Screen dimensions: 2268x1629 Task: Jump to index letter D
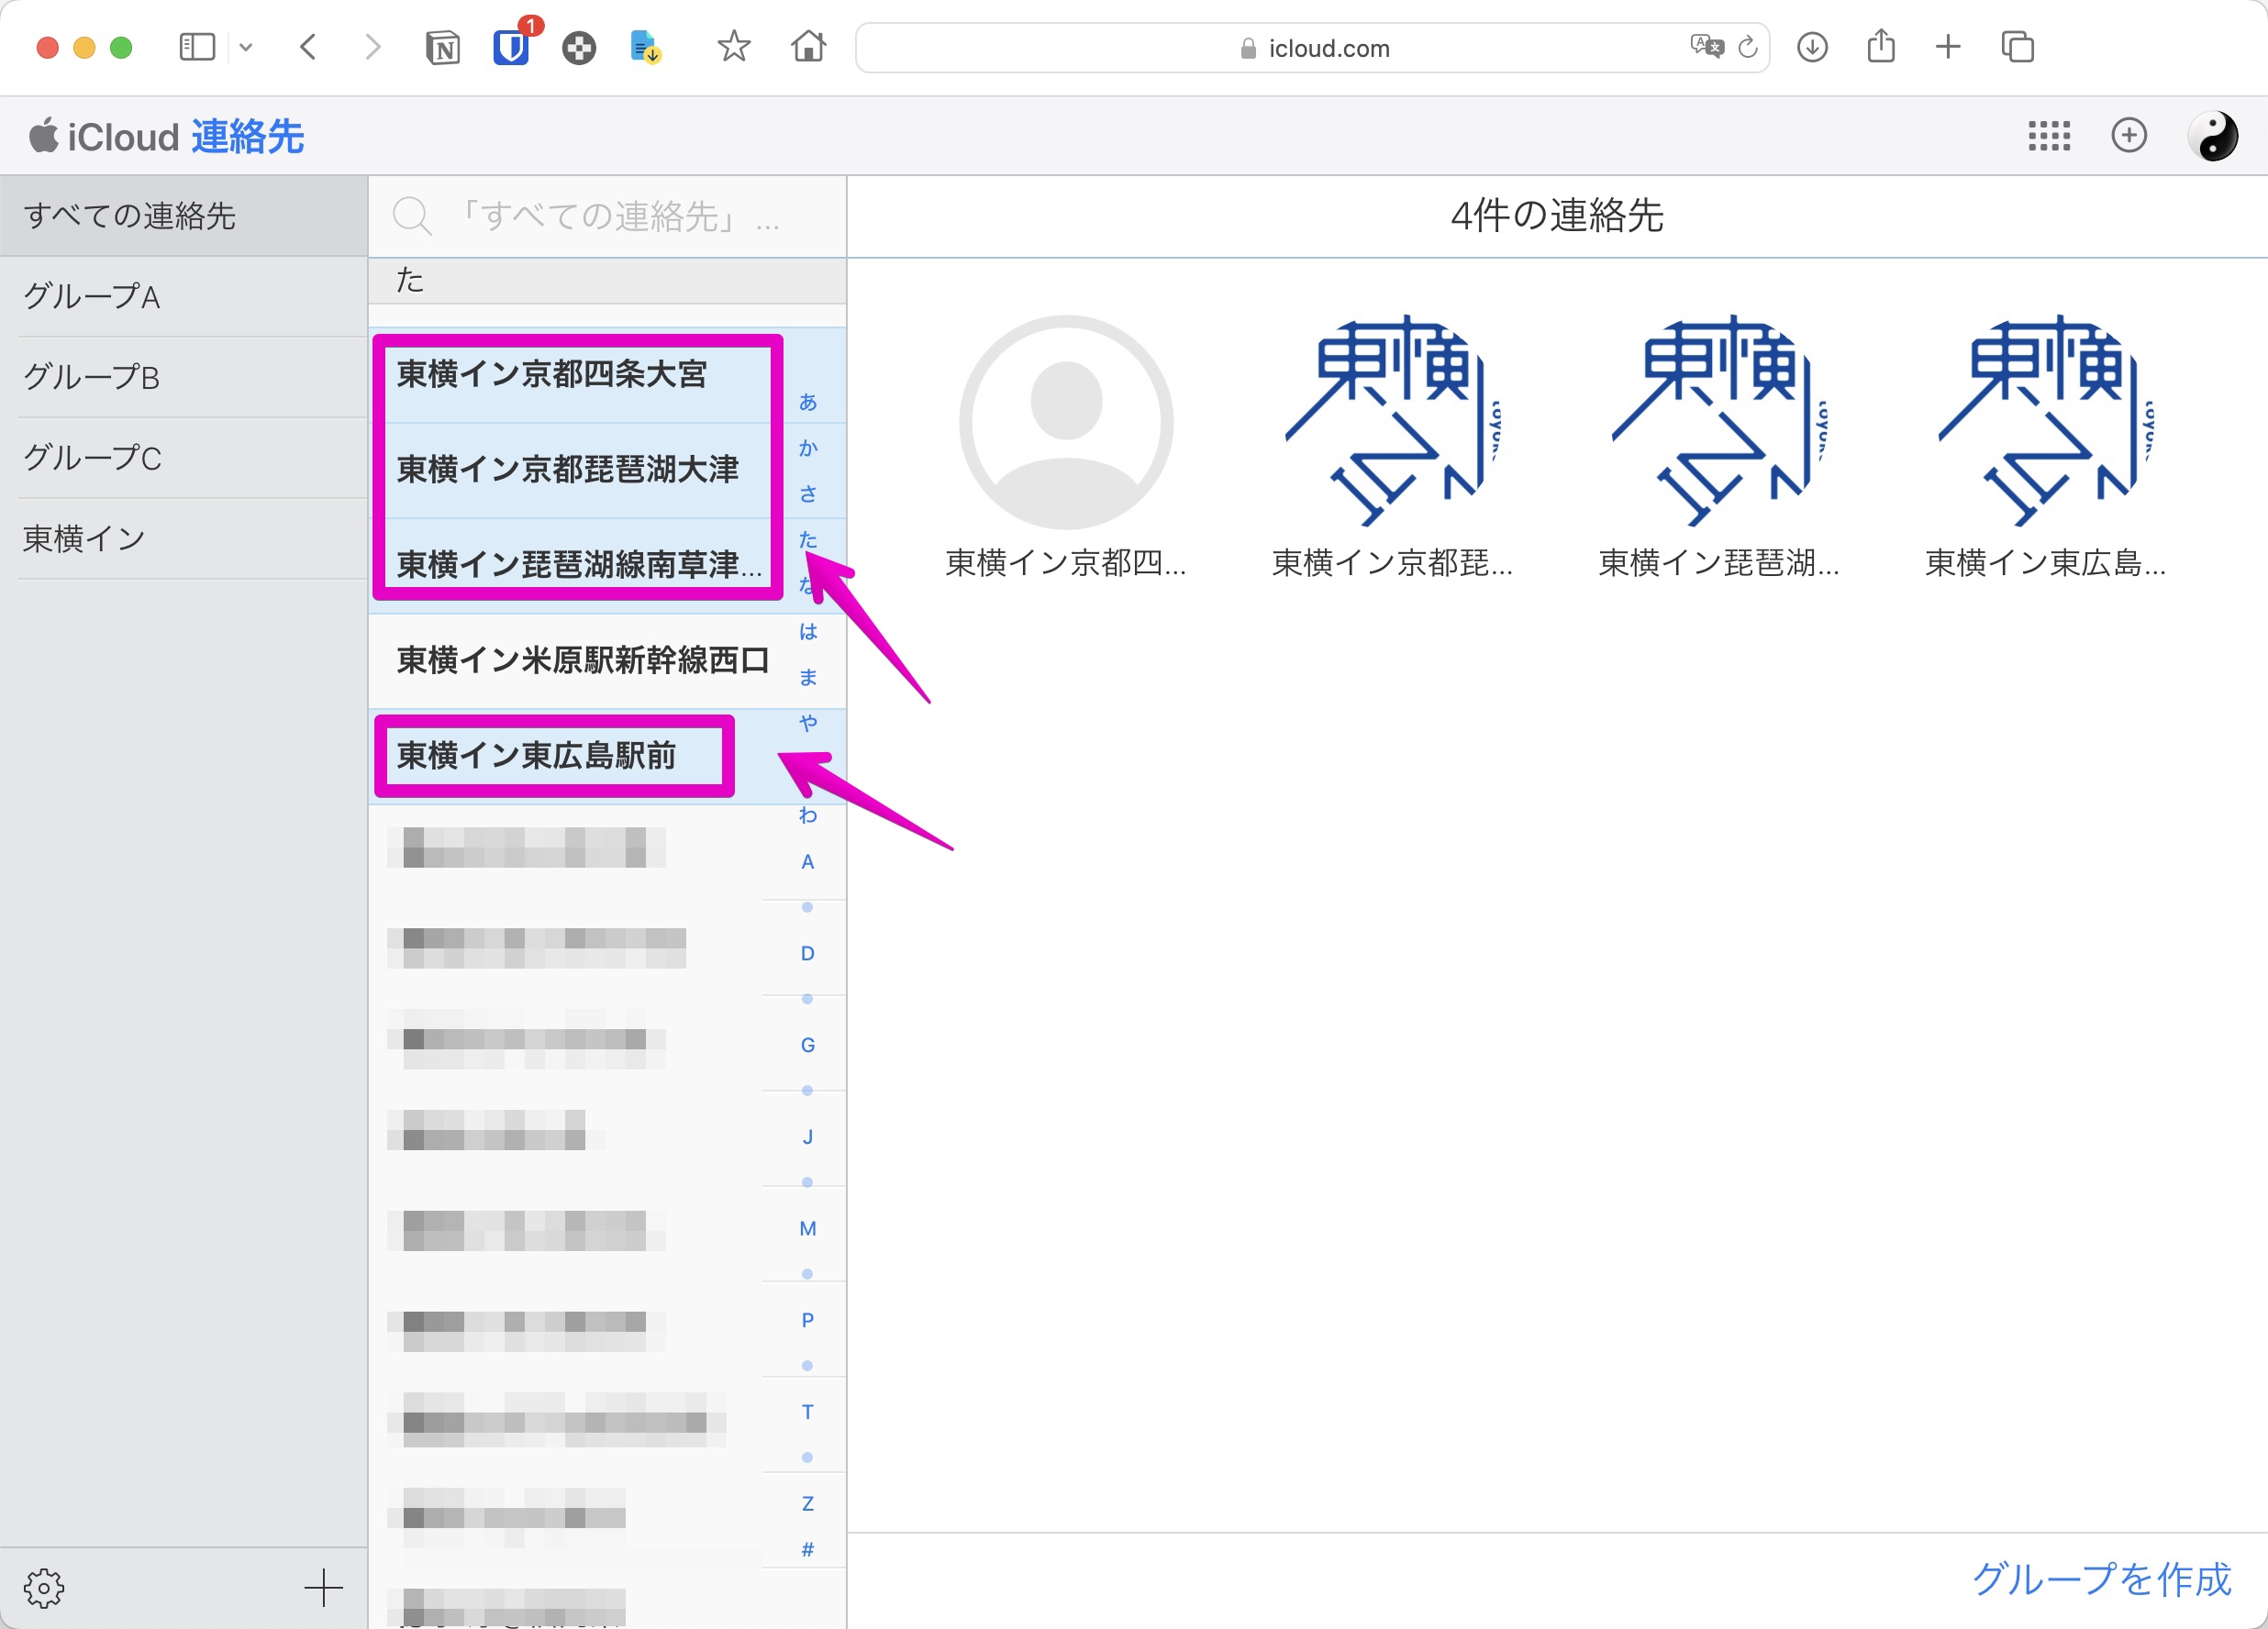point(807,953)
